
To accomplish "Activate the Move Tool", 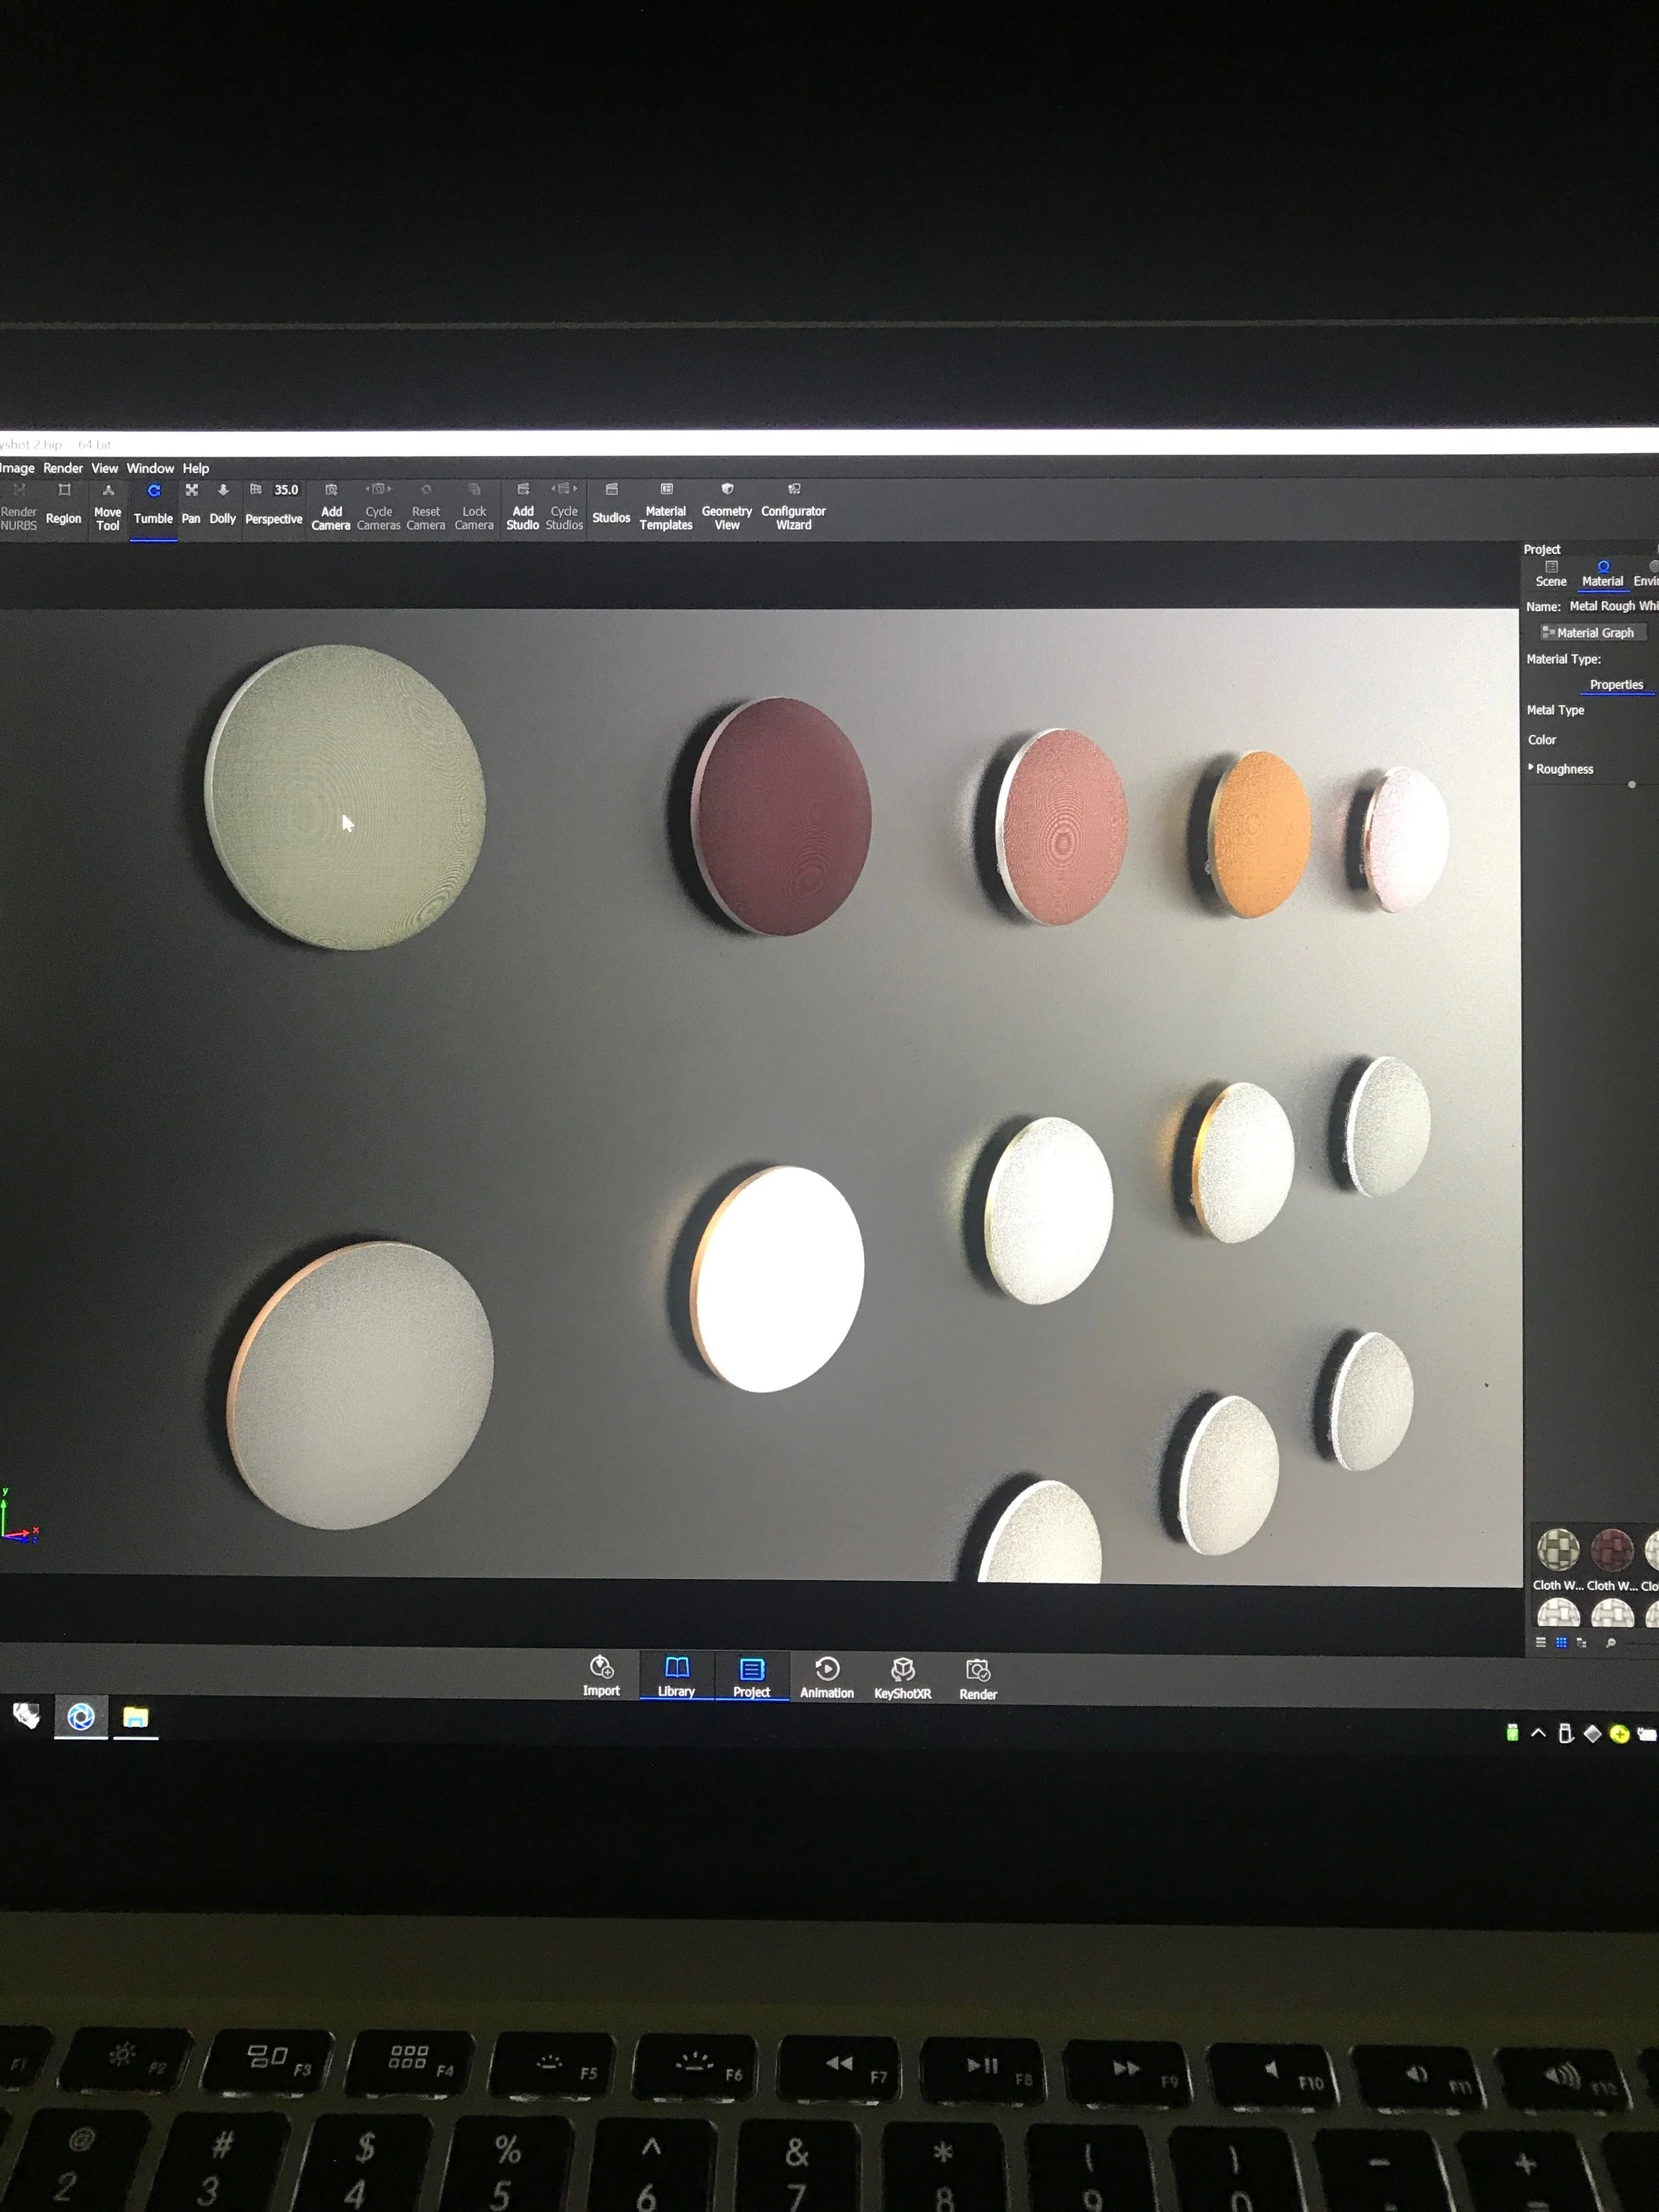I will [x=107, y=506].
